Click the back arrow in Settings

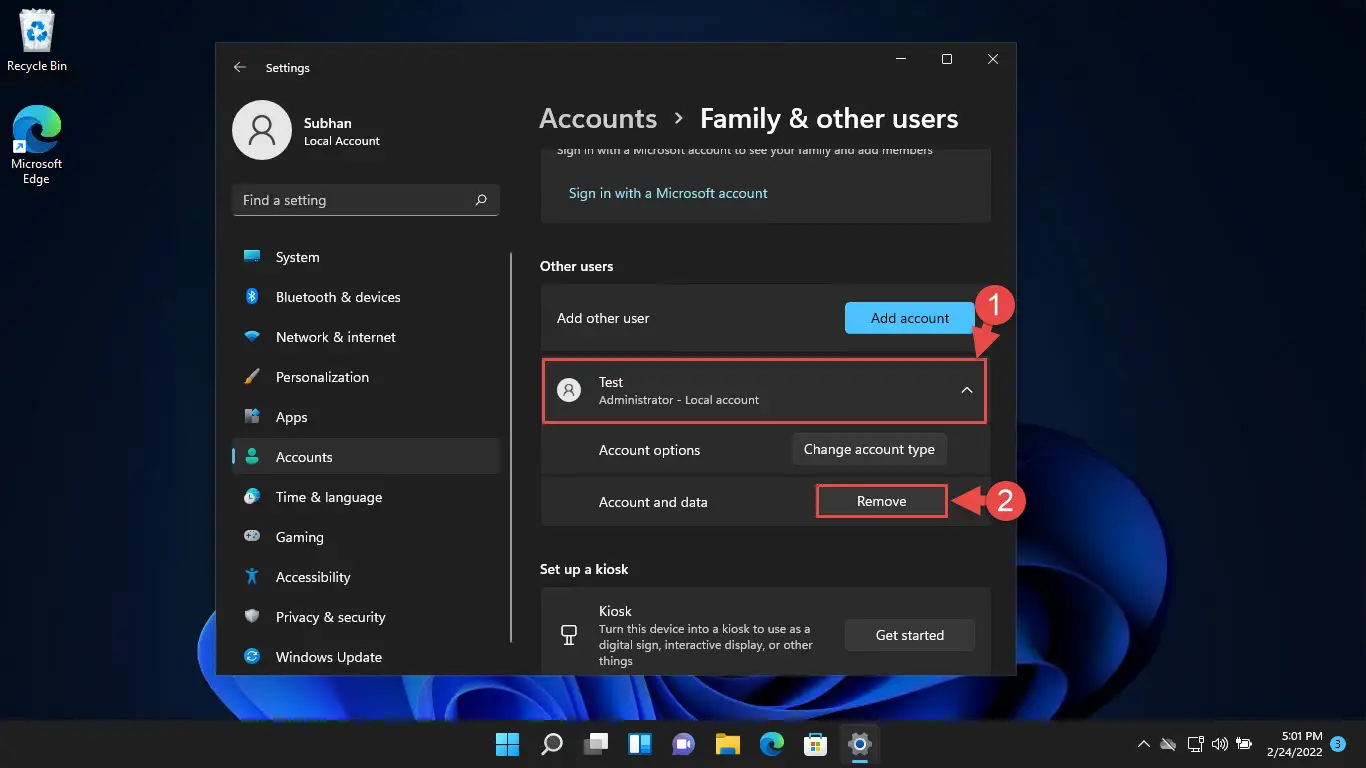[x=239, y=67]
